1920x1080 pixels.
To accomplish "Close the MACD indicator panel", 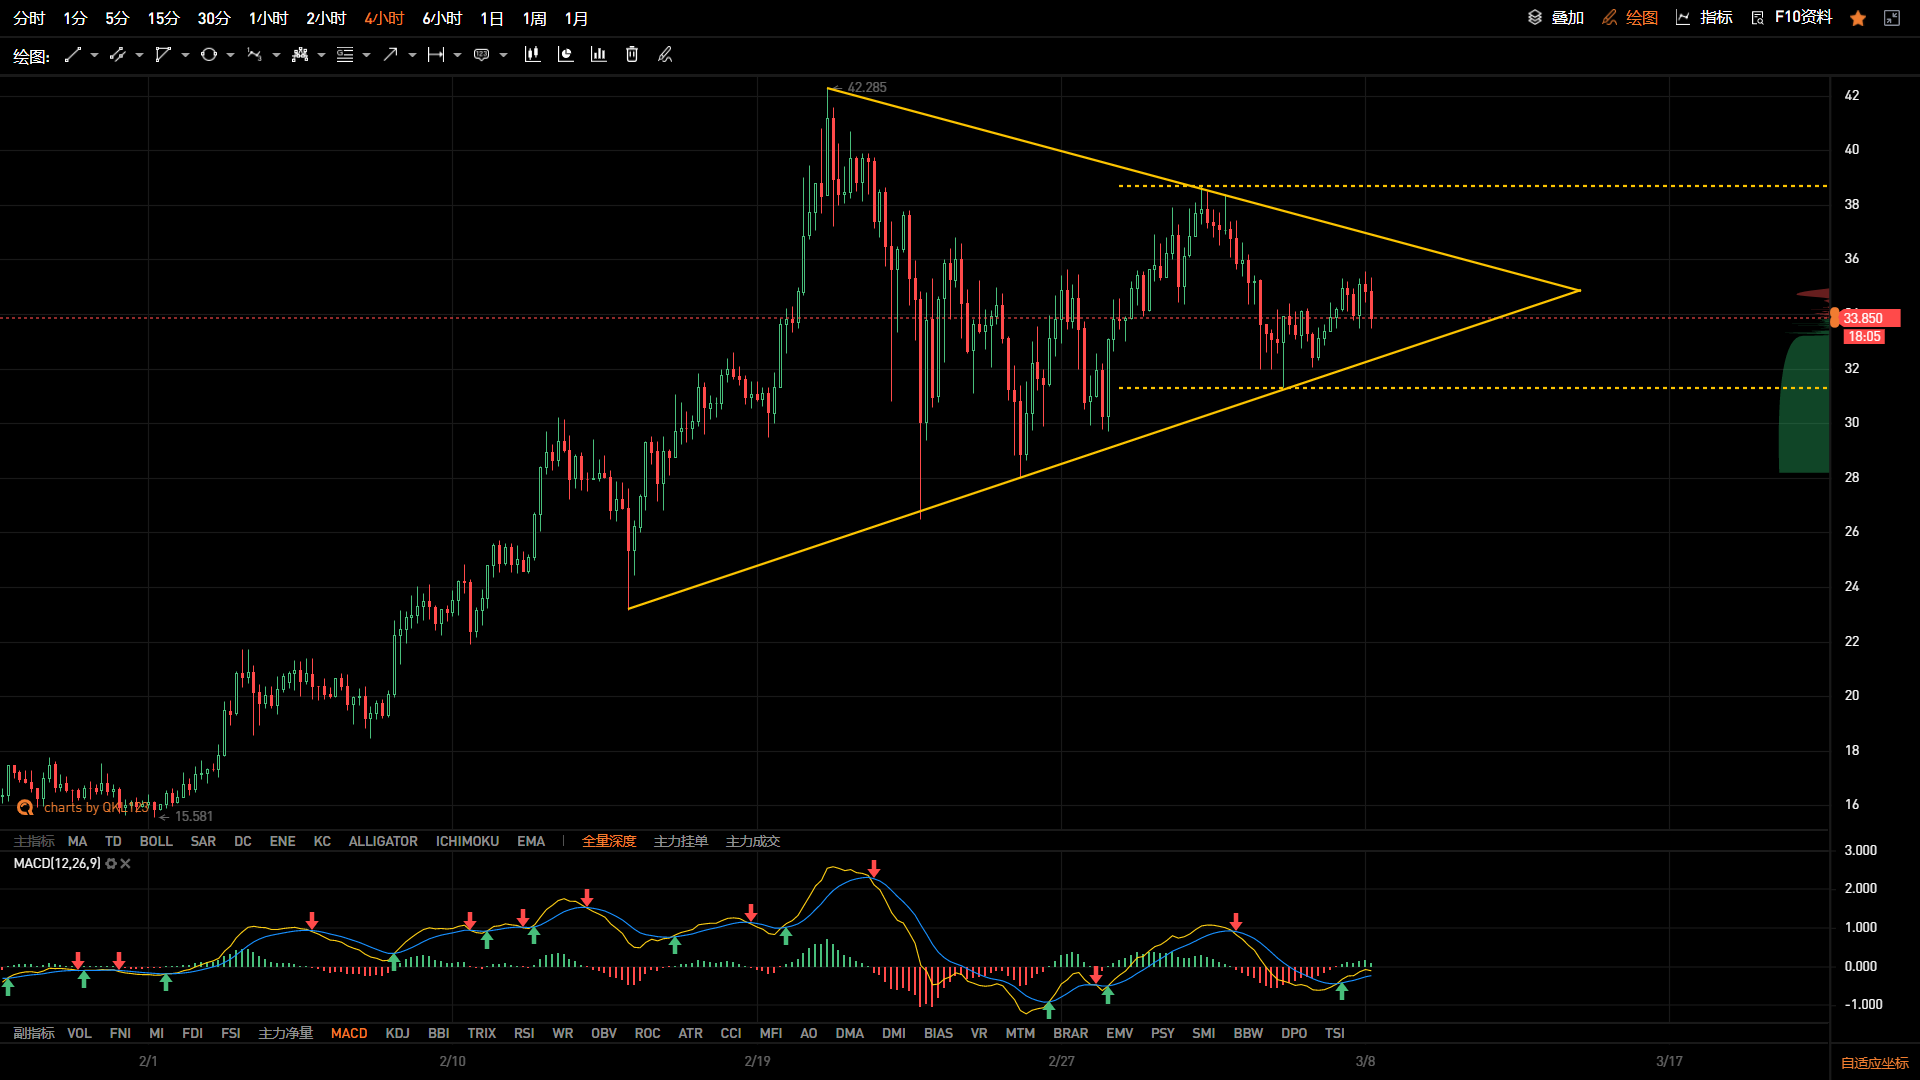I will coord(125,864).
